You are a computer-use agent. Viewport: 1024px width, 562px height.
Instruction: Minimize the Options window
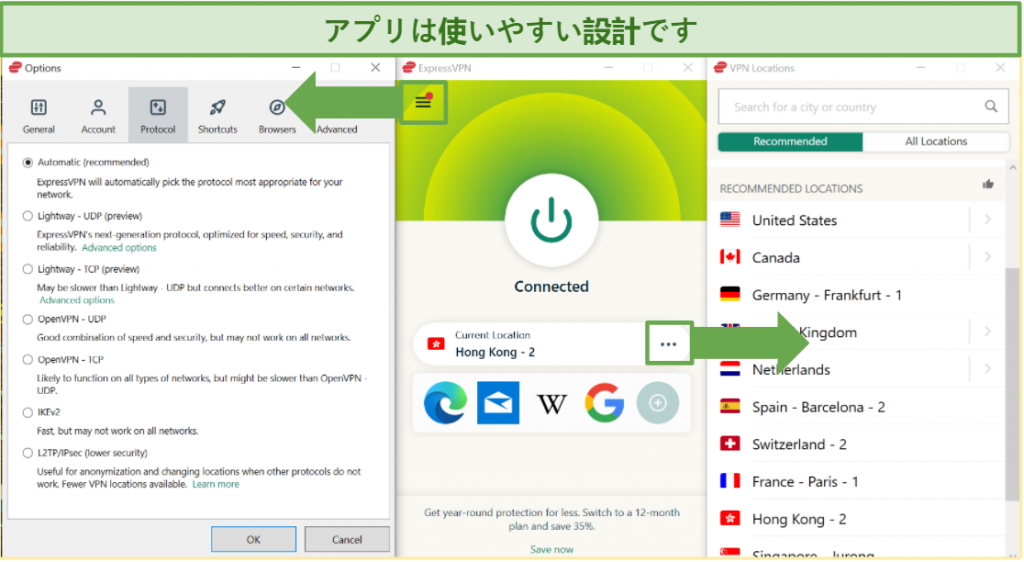tap(296, 67)
